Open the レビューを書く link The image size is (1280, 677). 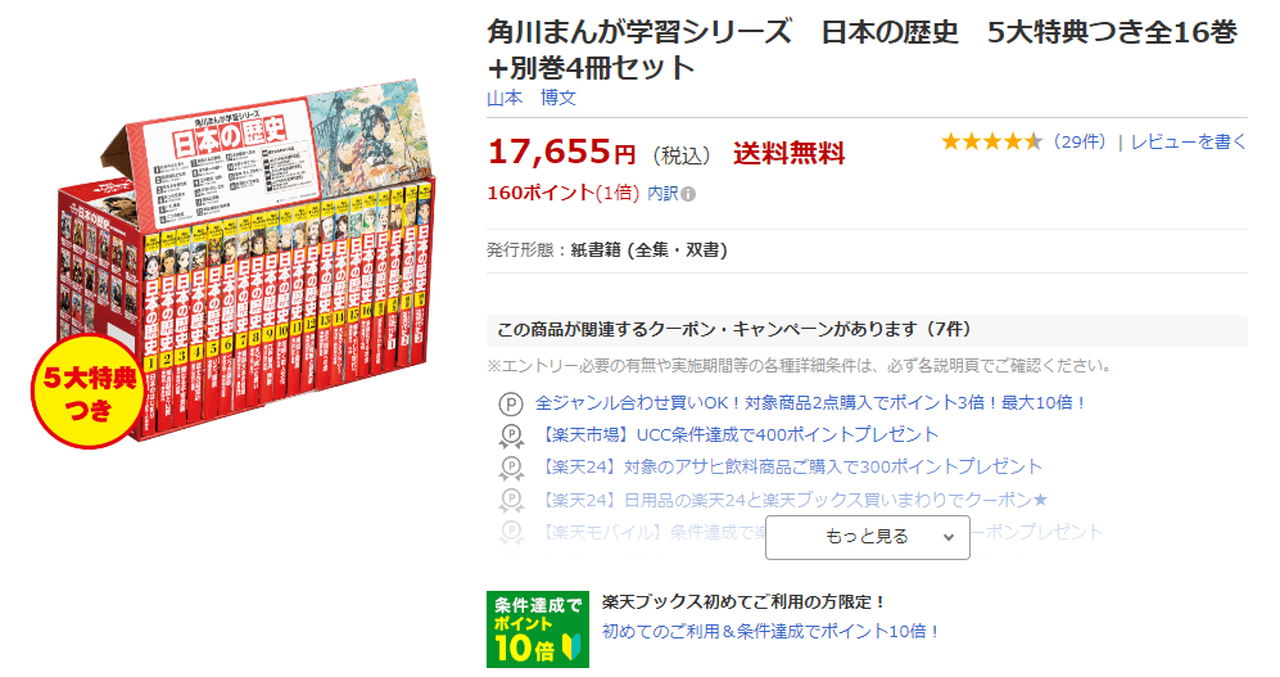1189,142
